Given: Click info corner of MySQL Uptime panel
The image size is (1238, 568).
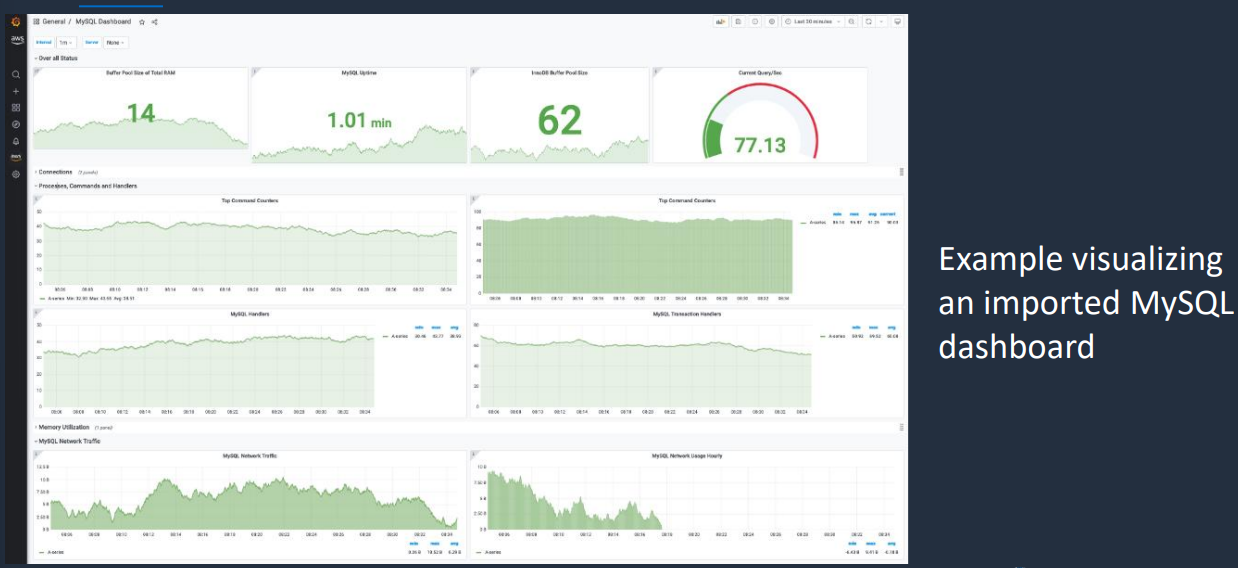Looking at the screenshot, I should coord(254,71).
